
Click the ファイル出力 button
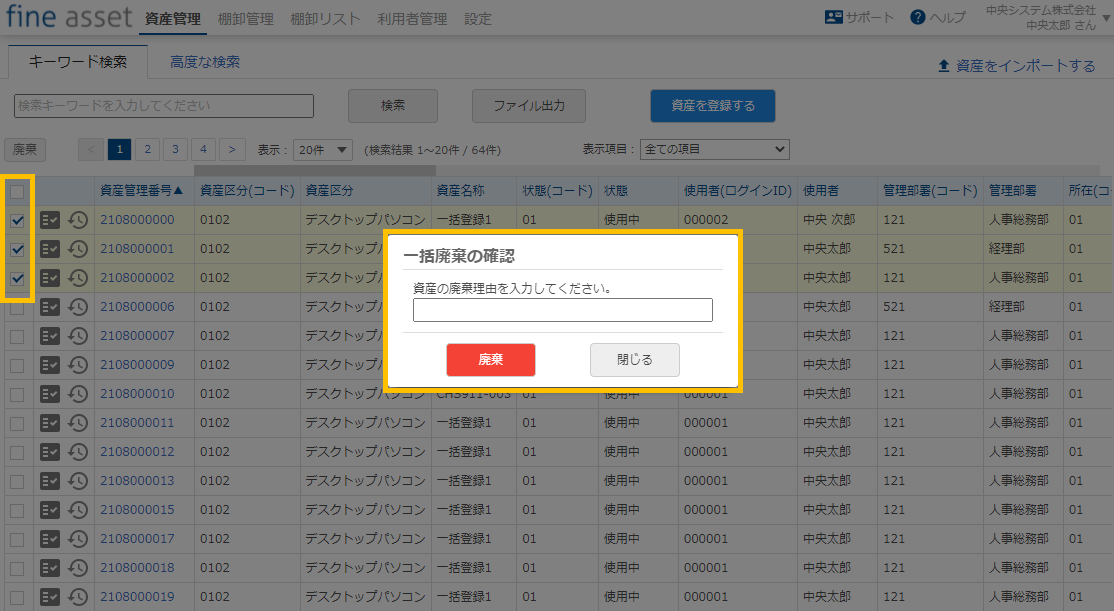529,106
